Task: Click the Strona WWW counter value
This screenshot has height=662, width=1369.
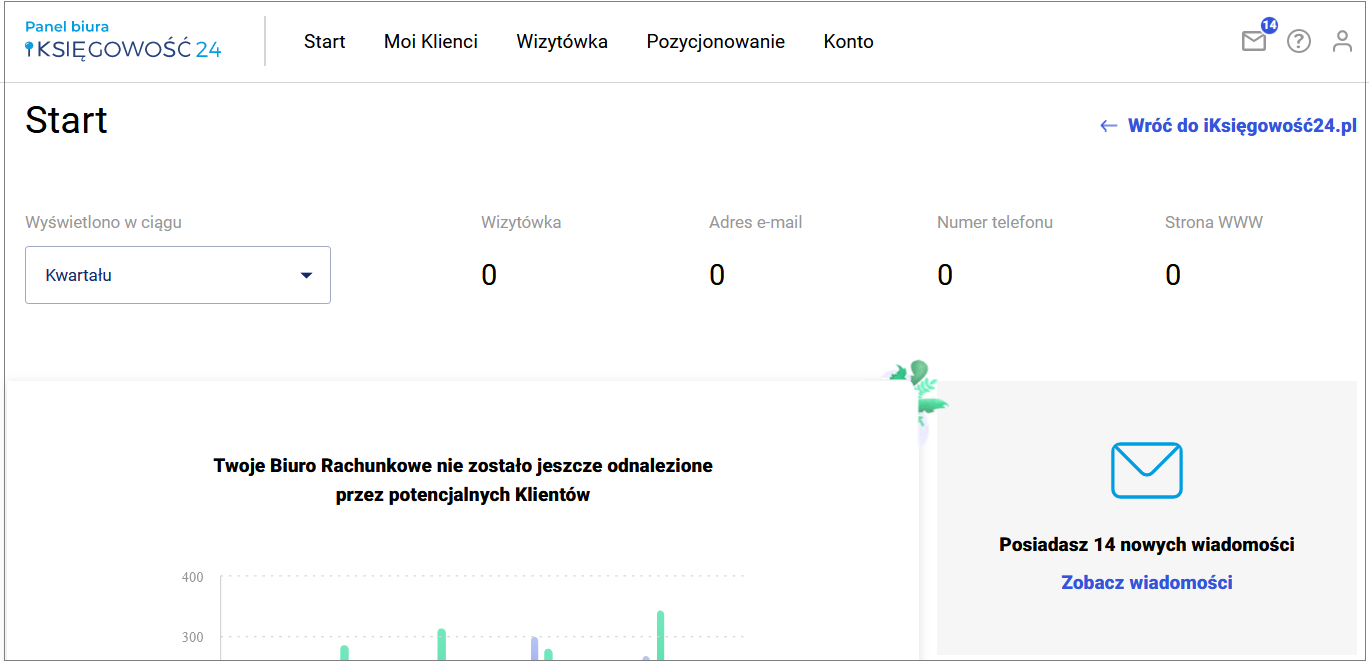Action: click(x=1173, y=275)
